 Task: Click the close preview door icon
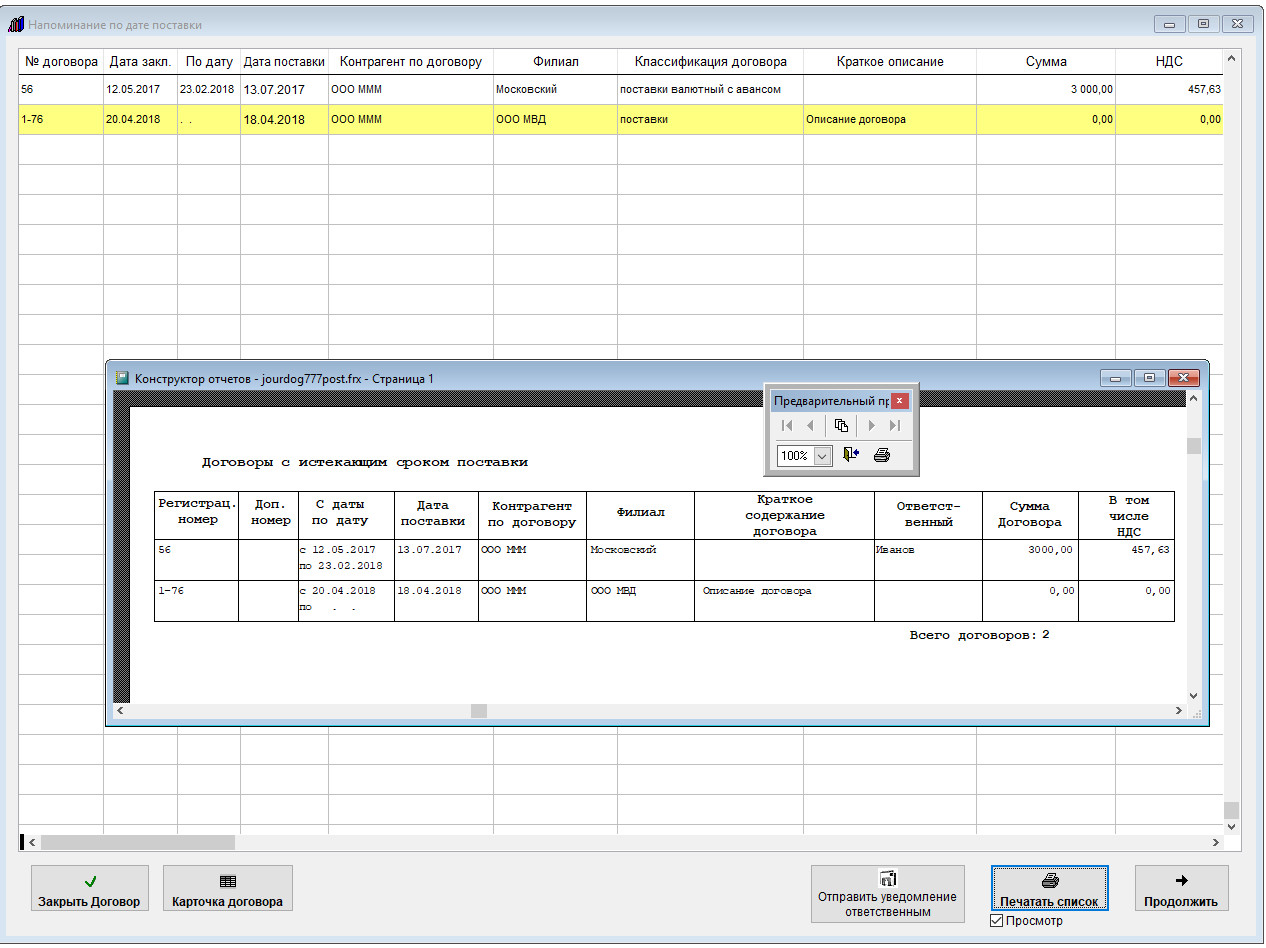[851, 455]
